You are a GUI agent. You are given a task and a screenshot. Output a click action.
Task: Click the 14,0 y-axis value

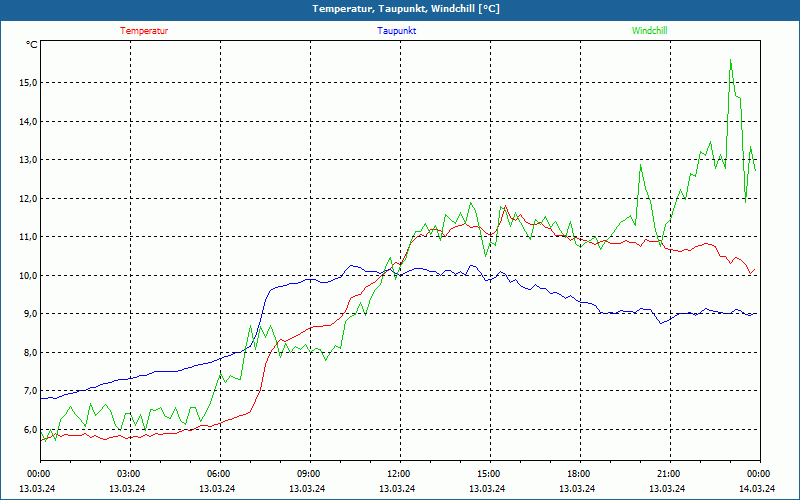(x=29, y=121)
